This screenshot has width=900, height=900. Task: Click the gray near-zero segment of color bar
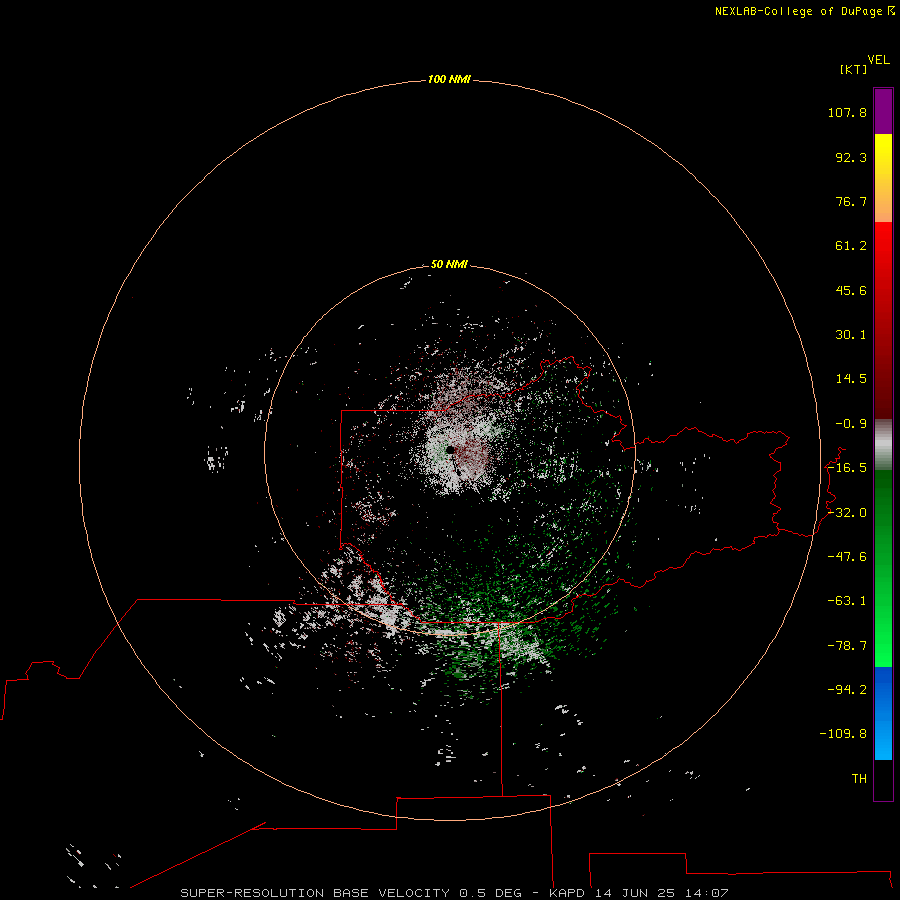click(x=883, y=445)
